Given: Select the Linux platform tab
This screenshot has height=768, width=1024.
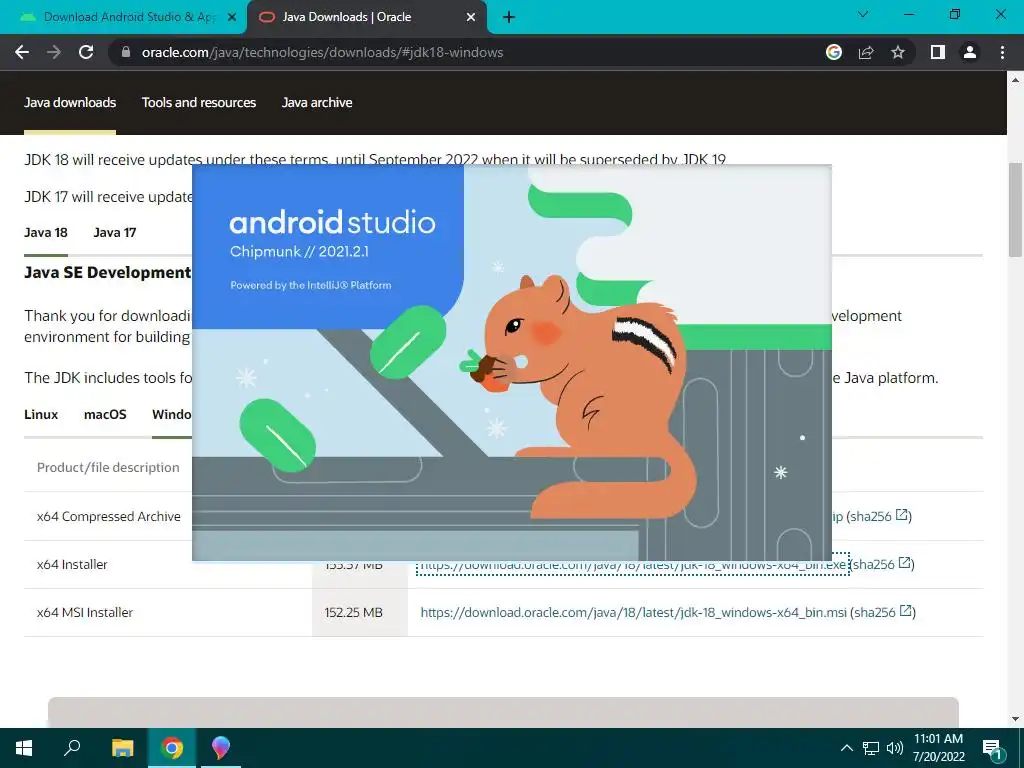Looking at the screenshot, I should point(41,415).
